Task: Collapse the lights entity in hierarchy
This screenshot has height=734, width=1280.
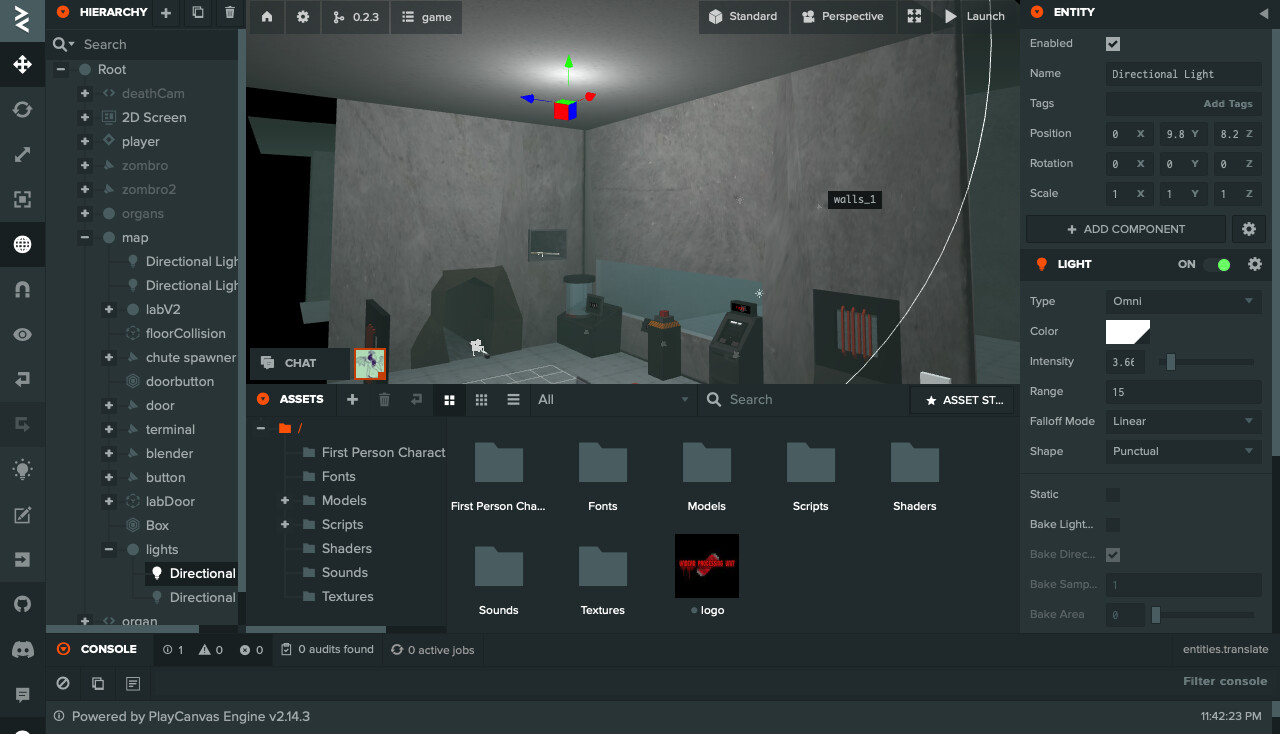Action: [109, 549]
